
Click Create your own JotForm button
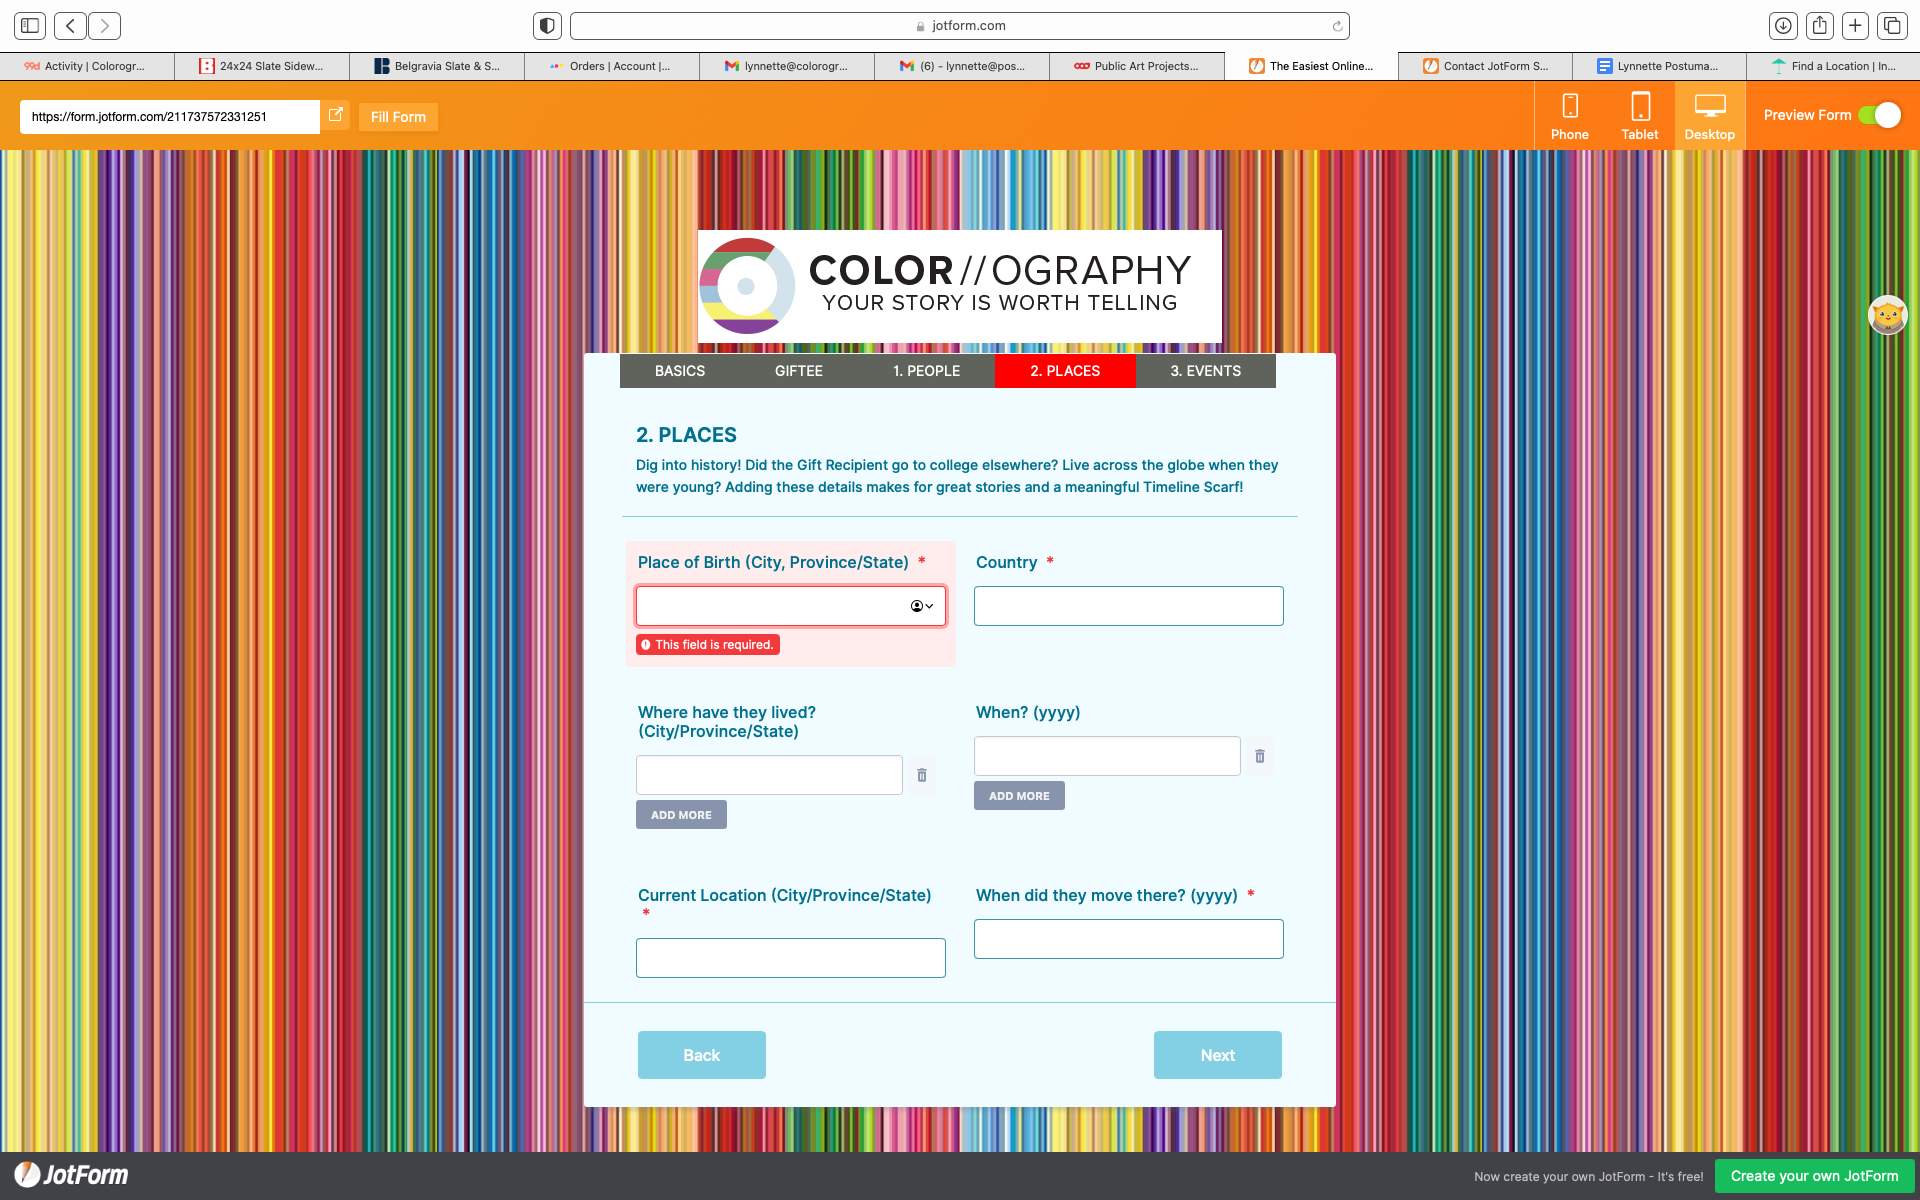[1814, 1176]
